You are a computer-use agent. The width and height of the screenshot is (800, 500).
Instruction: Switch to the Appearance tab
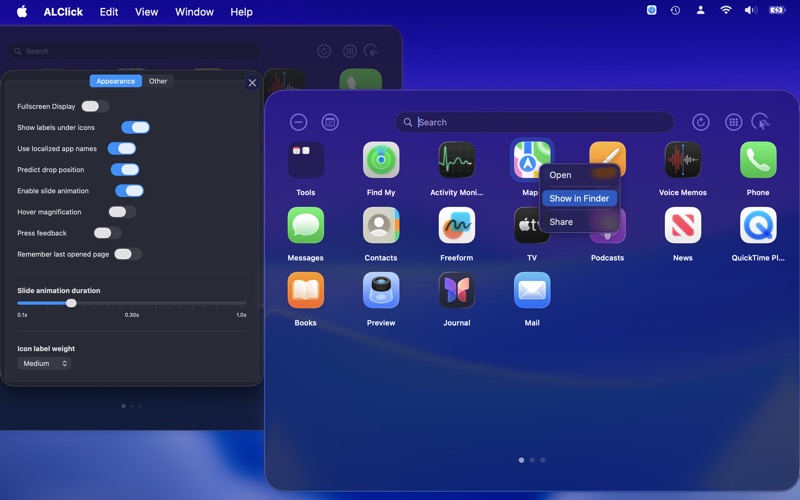pos(116,81)
